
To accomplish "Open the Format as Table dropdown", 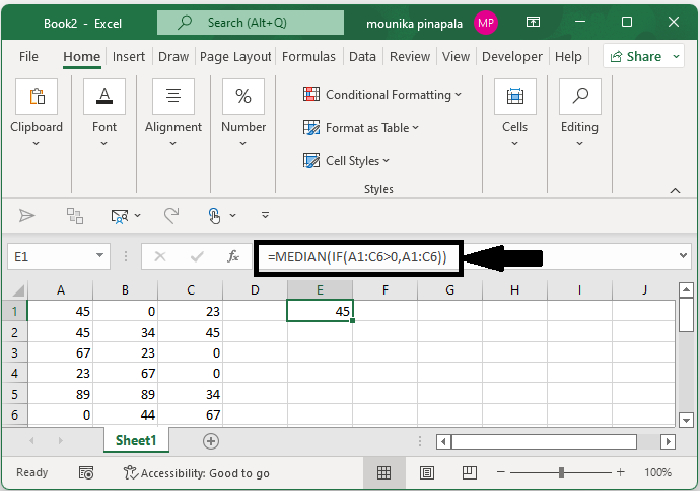I will tap(361, 128).
